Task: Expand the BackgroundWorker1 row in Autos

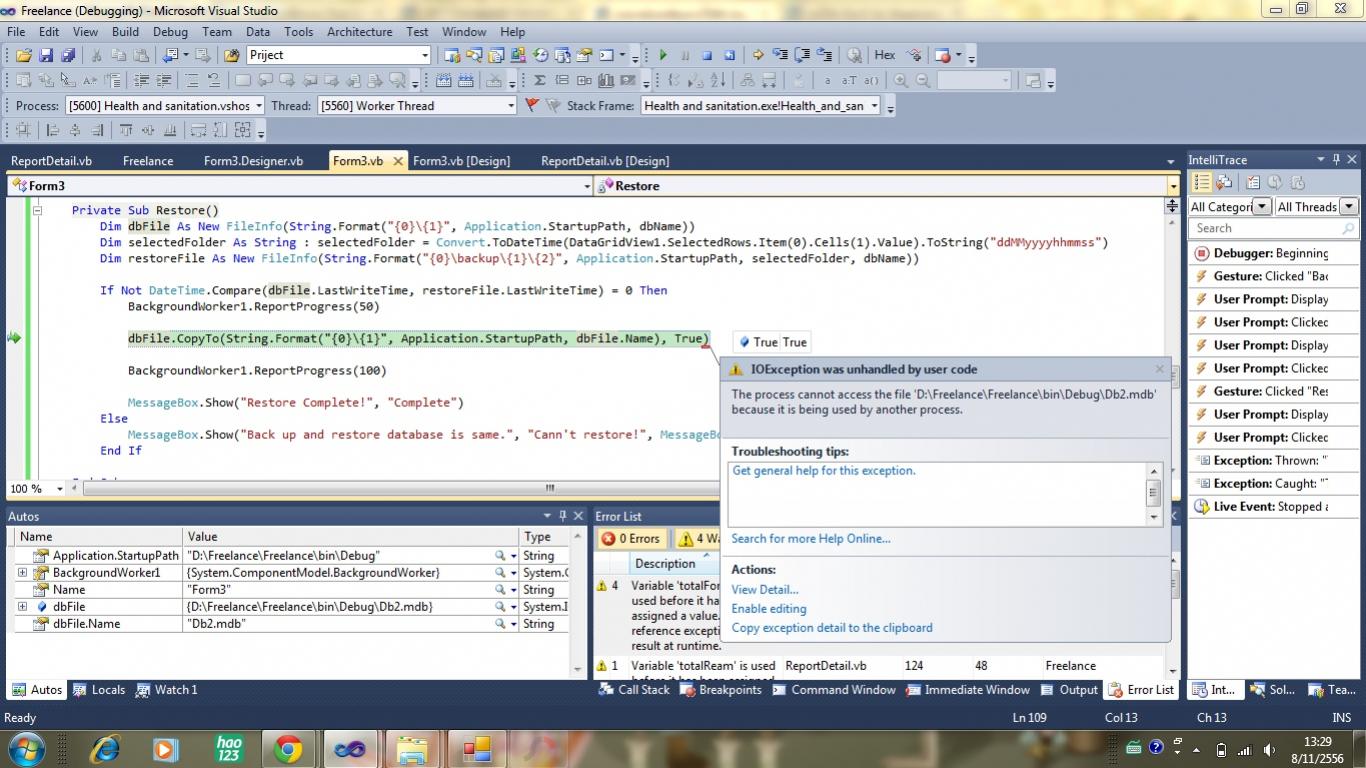Action: coord(22,573)
